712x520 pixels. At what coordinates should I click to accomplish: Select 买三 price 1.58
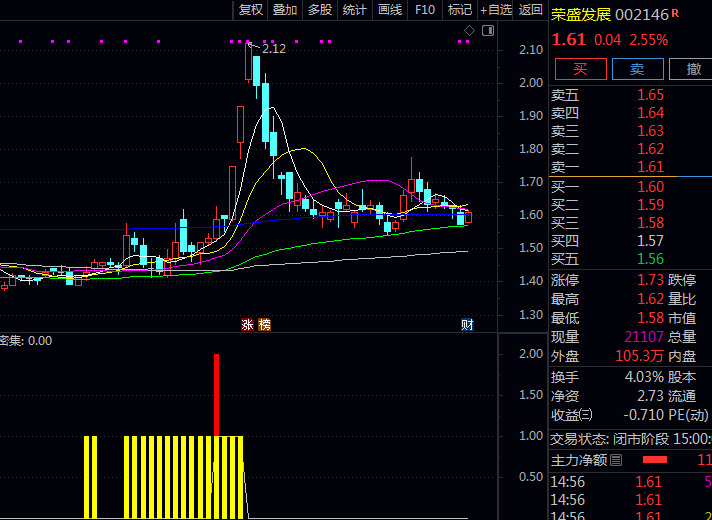tap(650, 223)
